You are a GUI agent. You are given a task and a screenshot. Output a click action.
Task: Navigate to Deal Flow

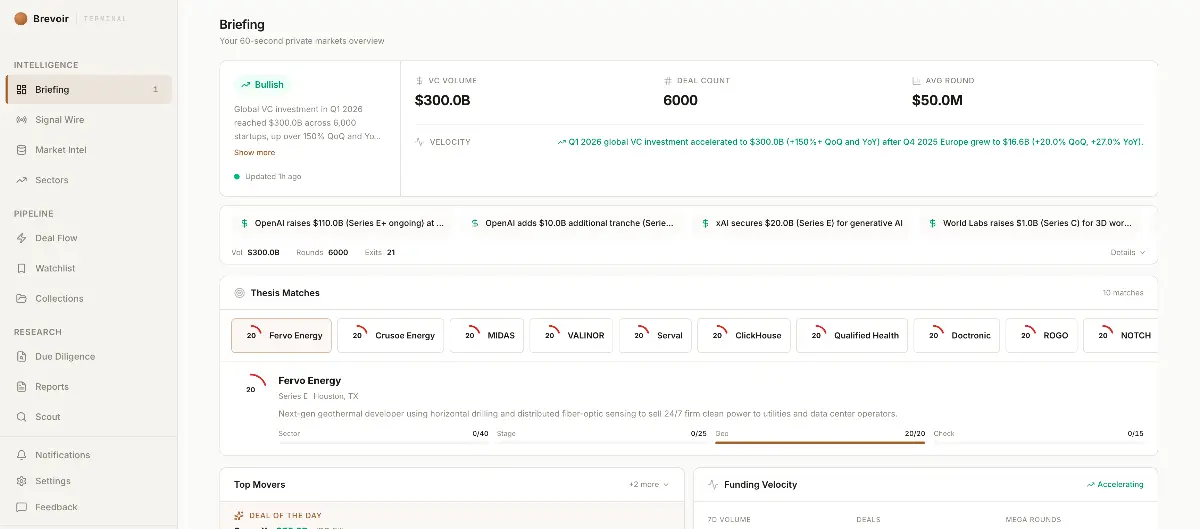tap(88, 238)
